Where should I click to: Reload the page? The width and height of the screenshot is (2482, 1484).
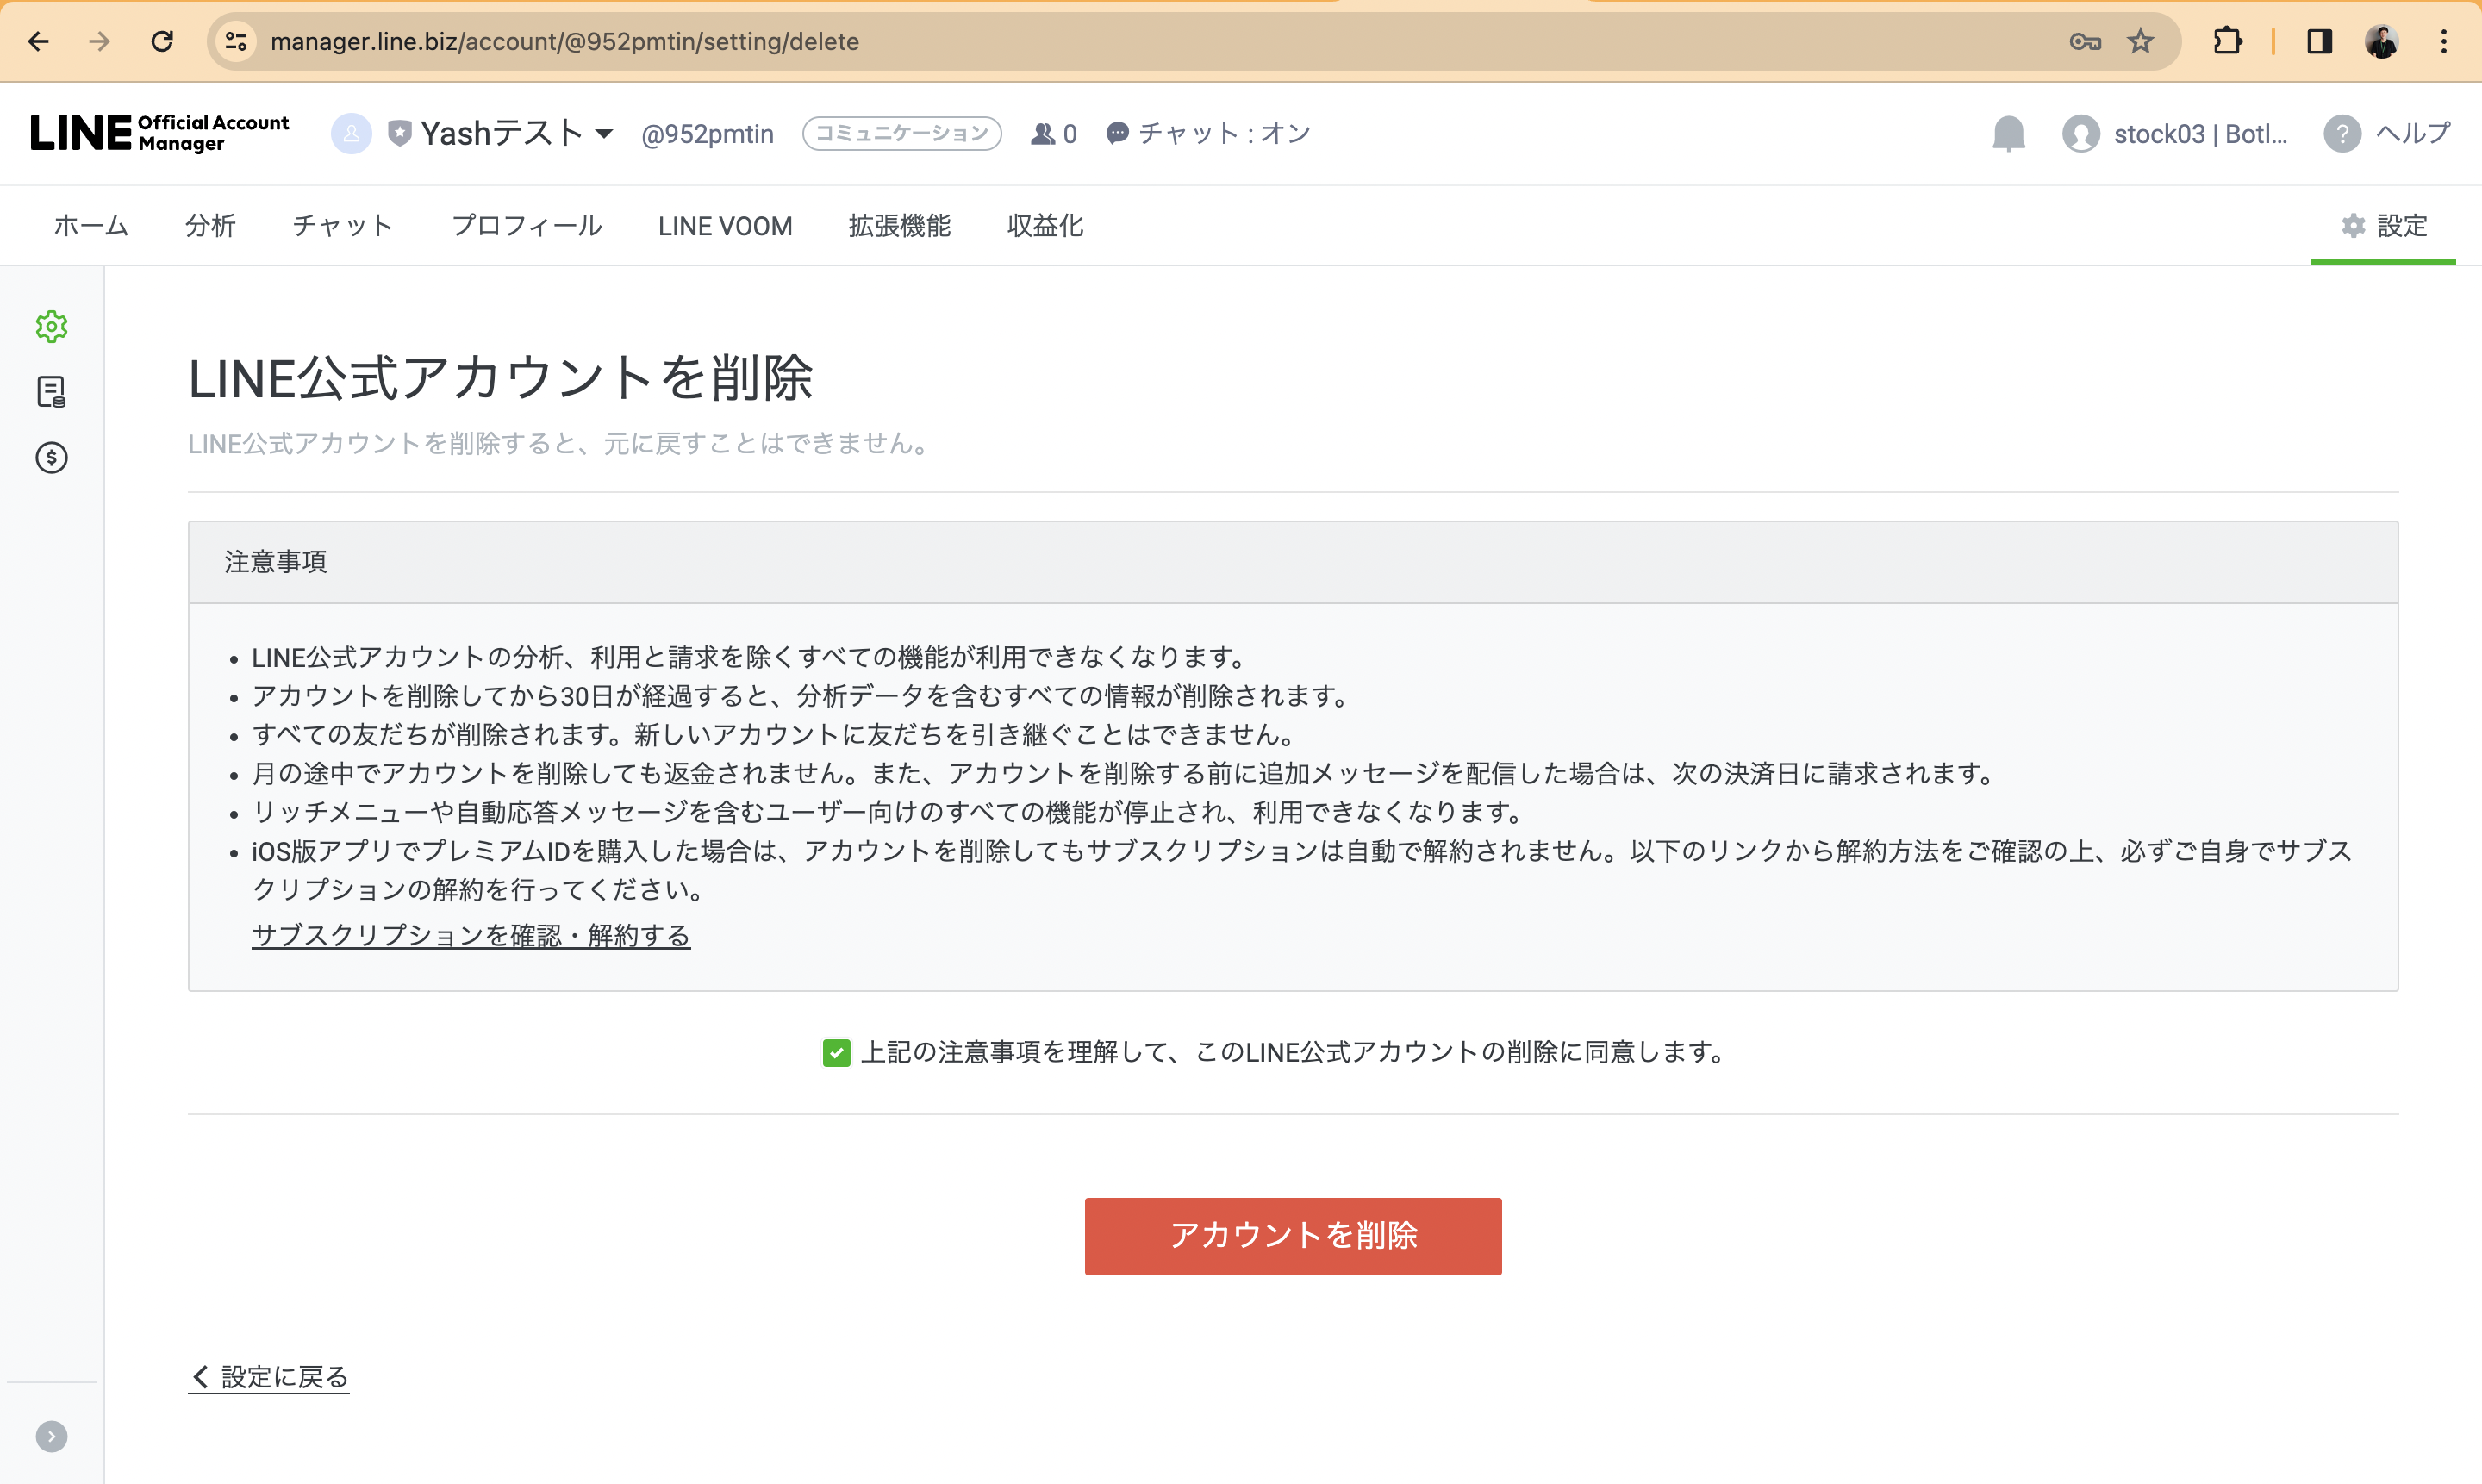pyautogui.click(x=162, y=41)
